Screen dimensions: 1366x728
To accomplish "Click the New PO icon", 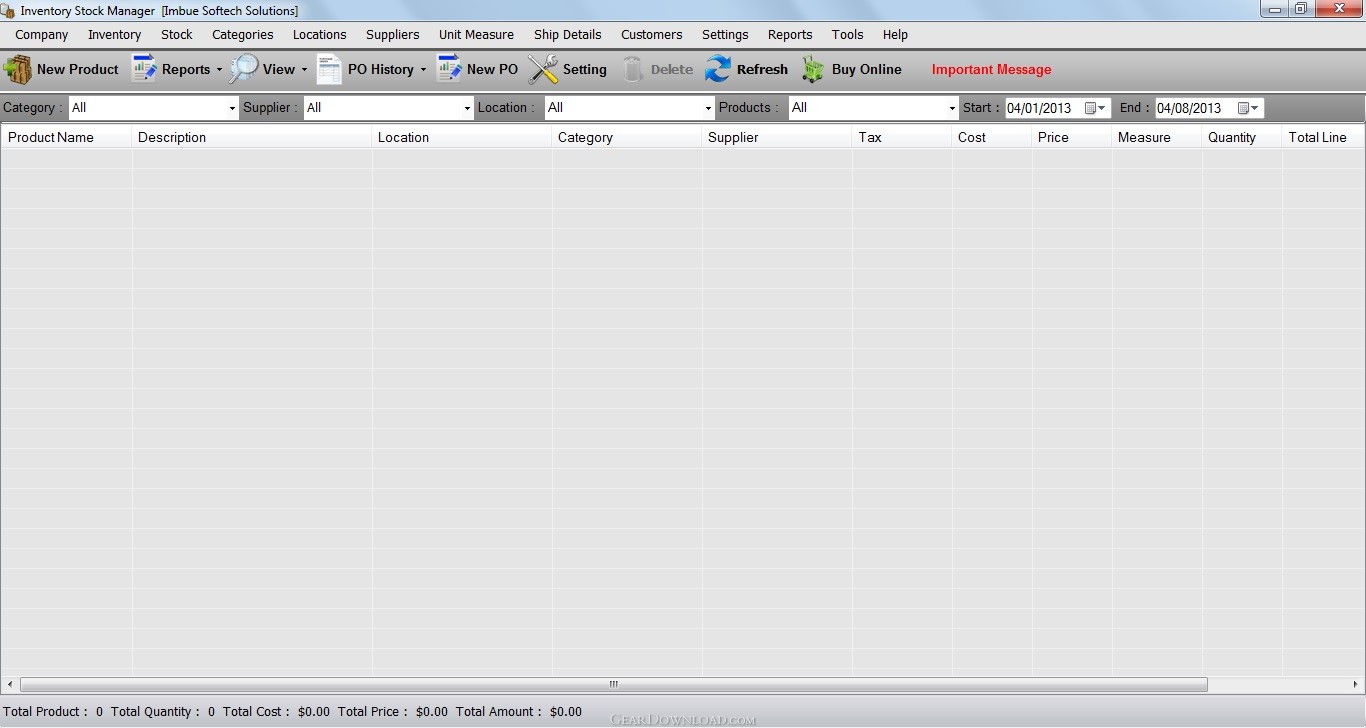I will point(449,69).
